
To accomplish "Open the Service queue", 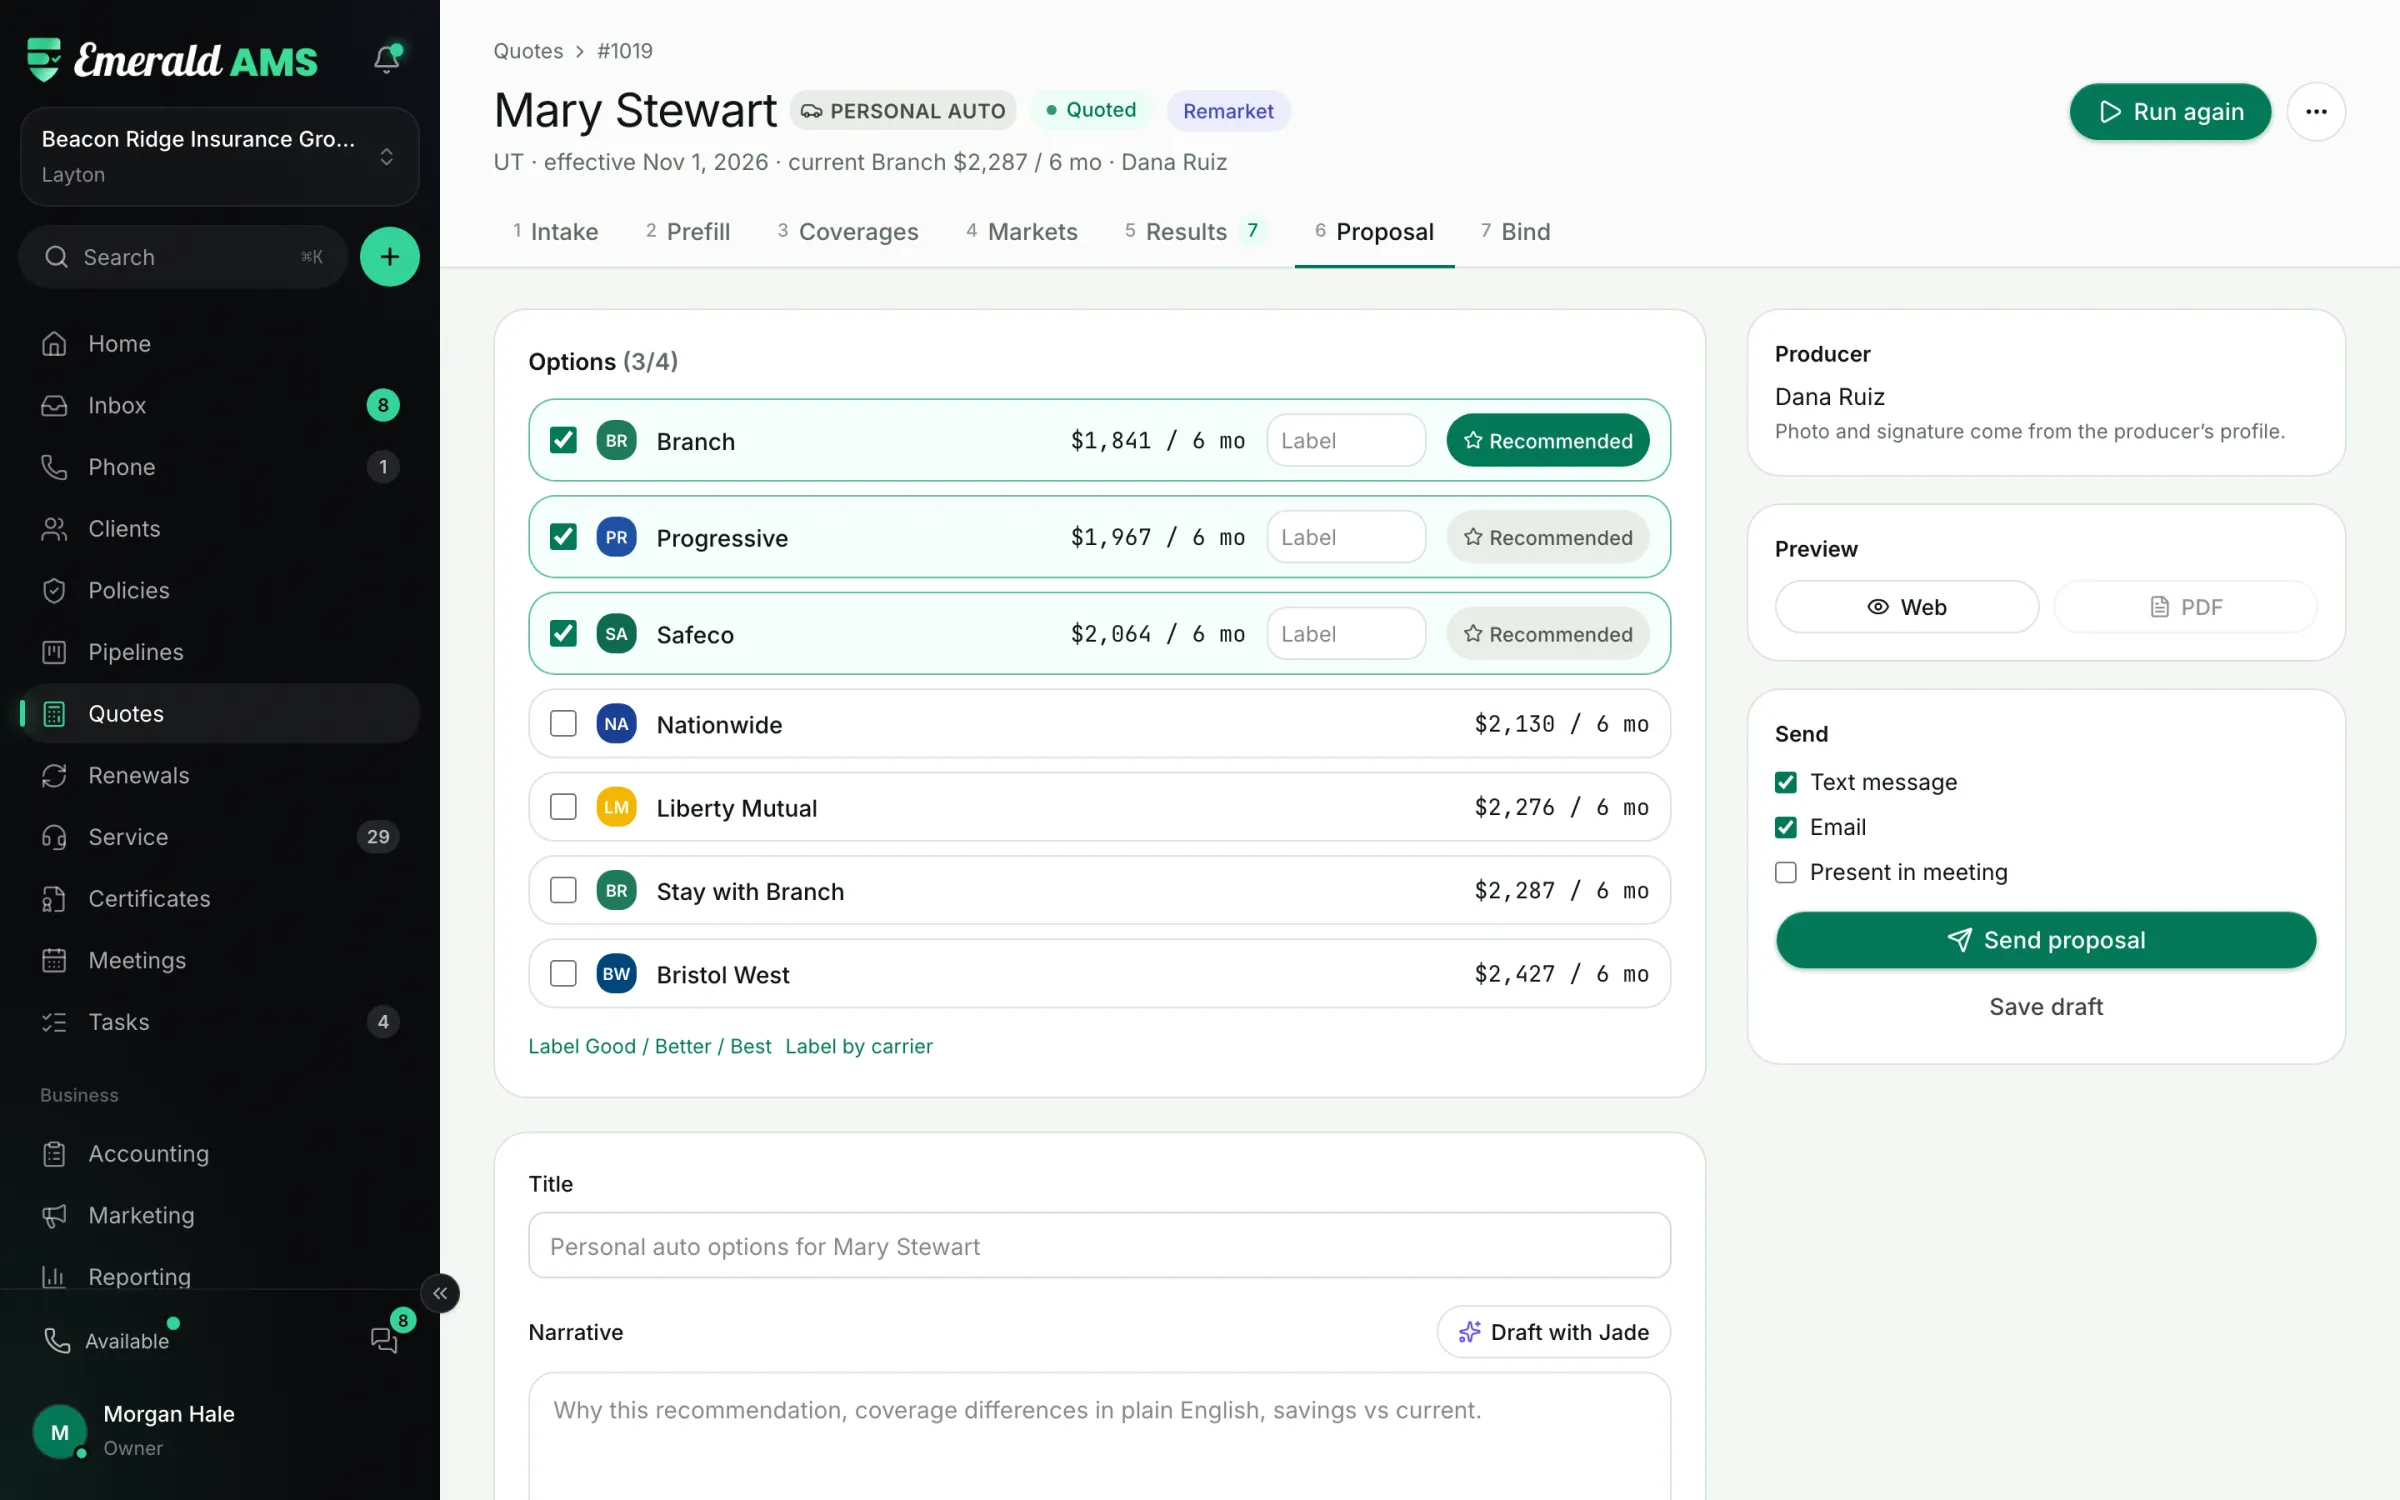I will pyautogui.click(x=219, y=837).
